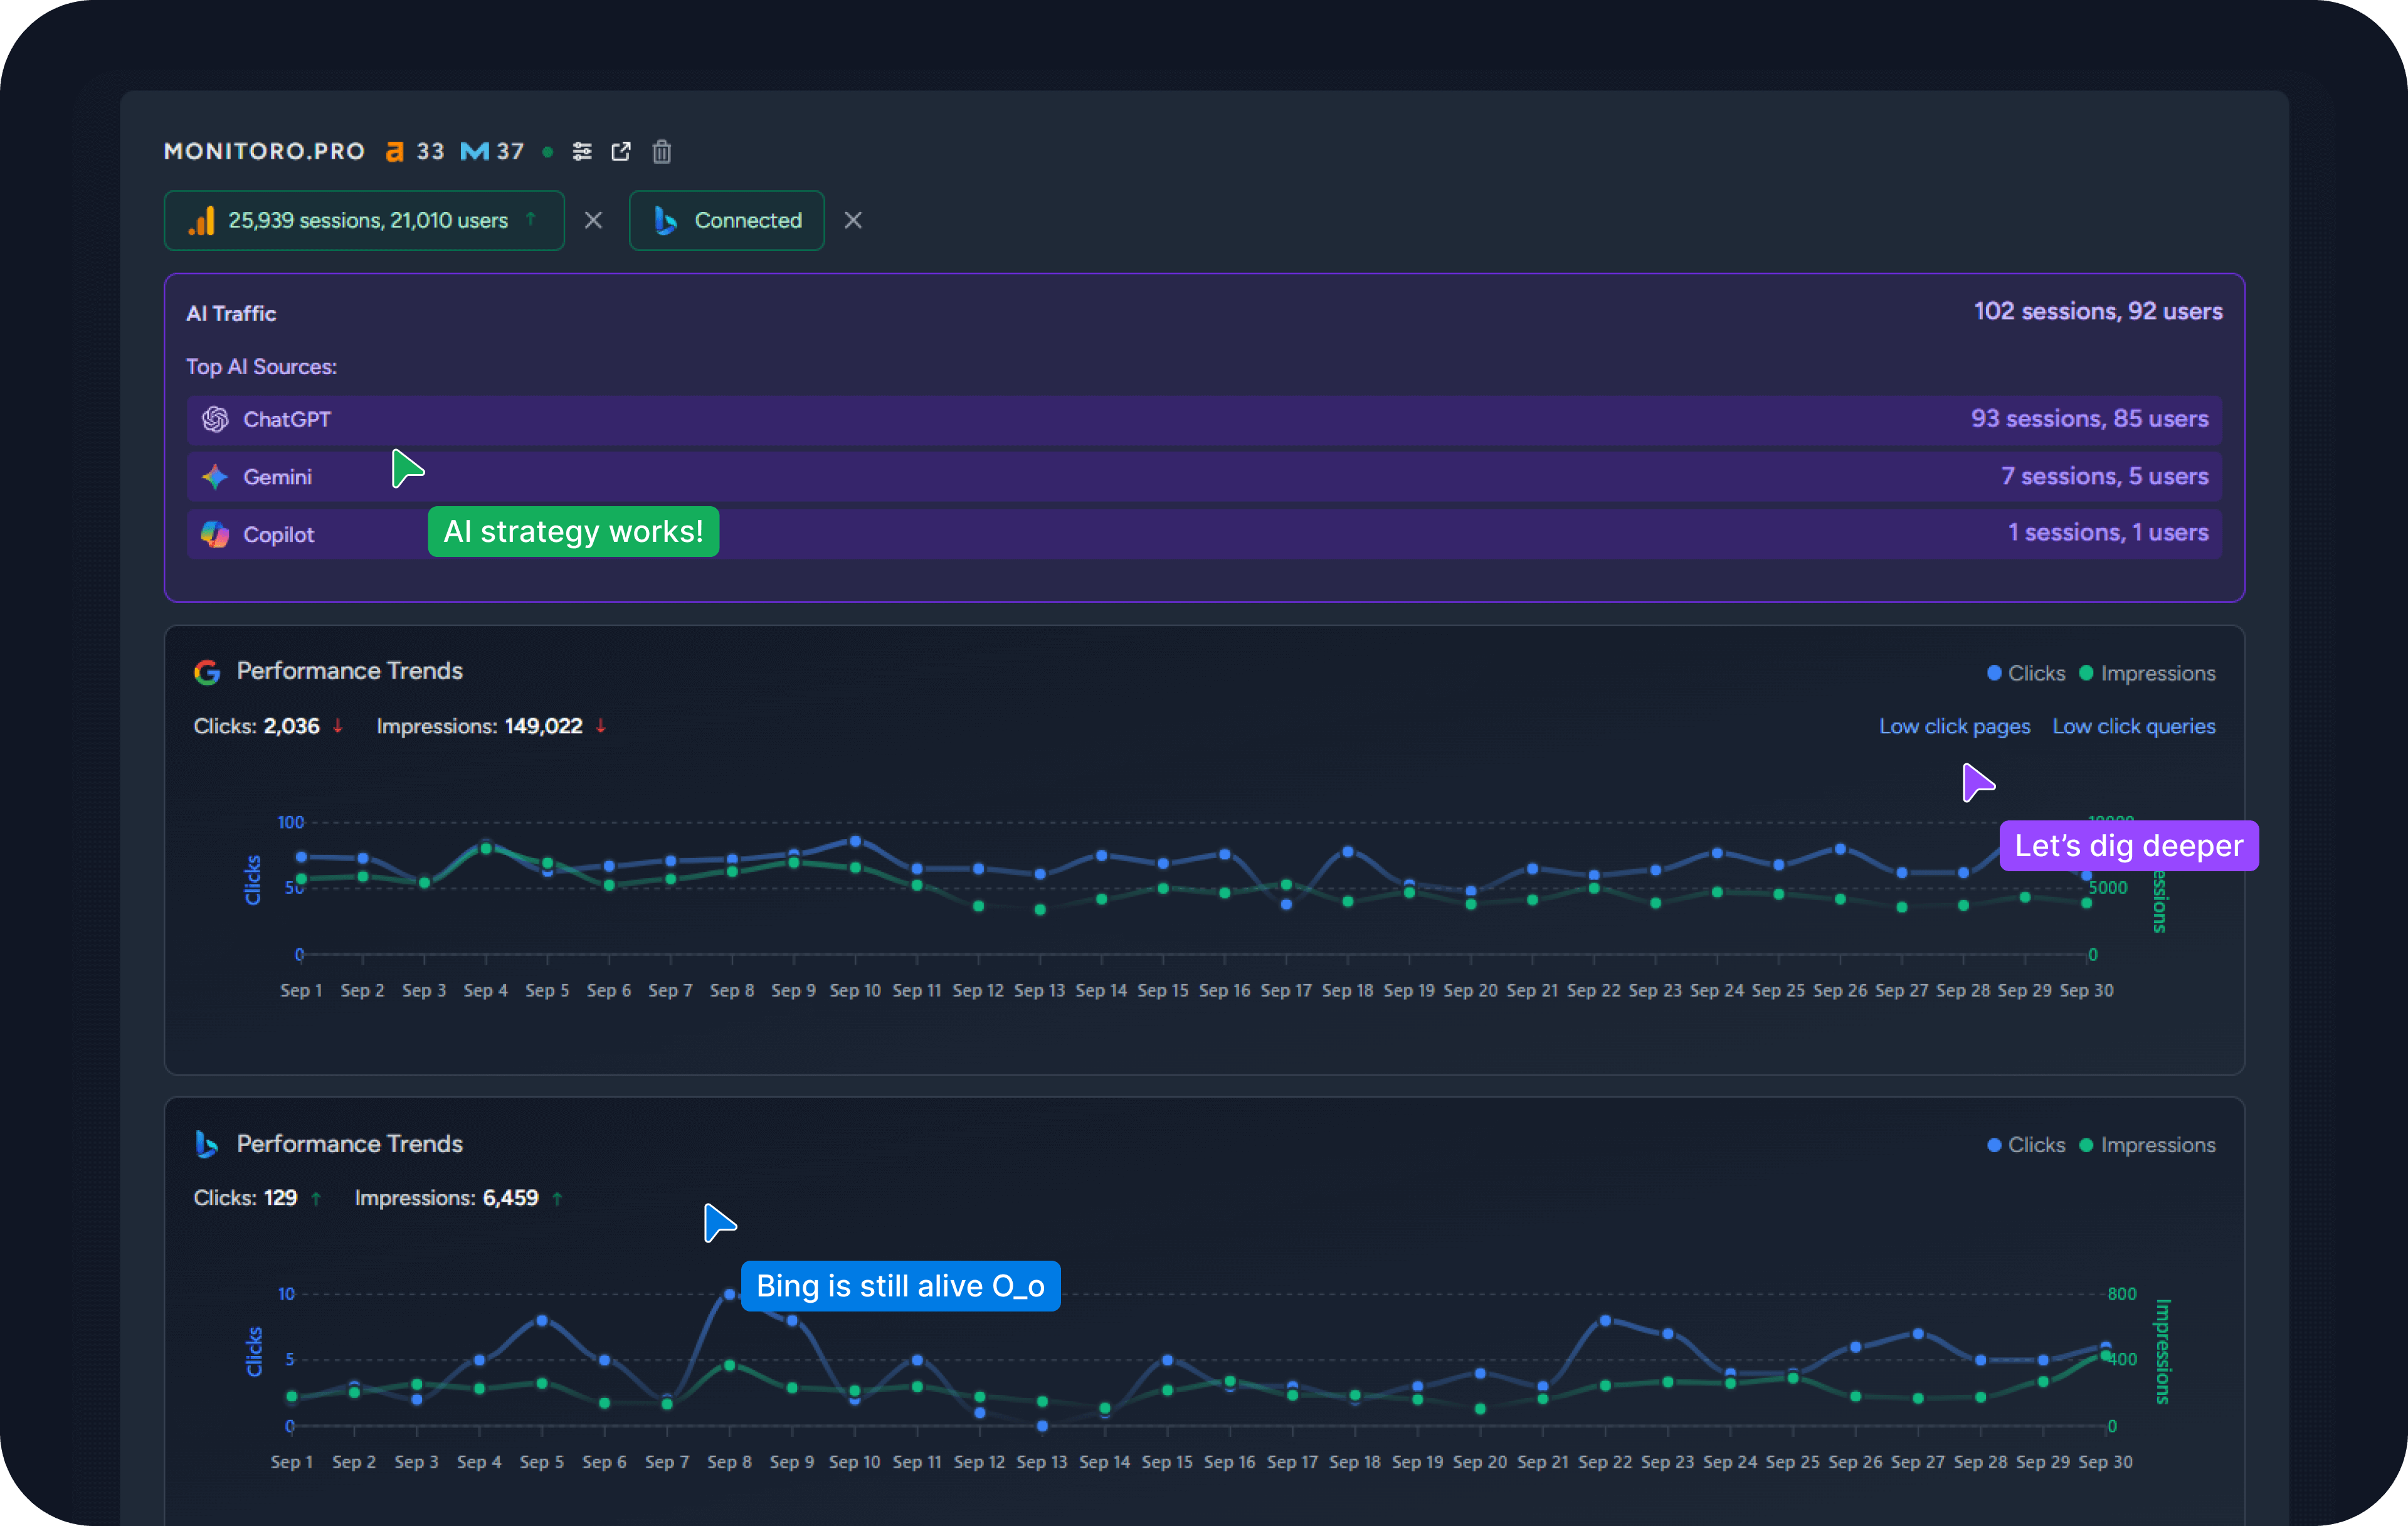Click the Copilot icon in Top AI Sources
The width and height of the screenshot is (2408, 1526).
point(215,534)
